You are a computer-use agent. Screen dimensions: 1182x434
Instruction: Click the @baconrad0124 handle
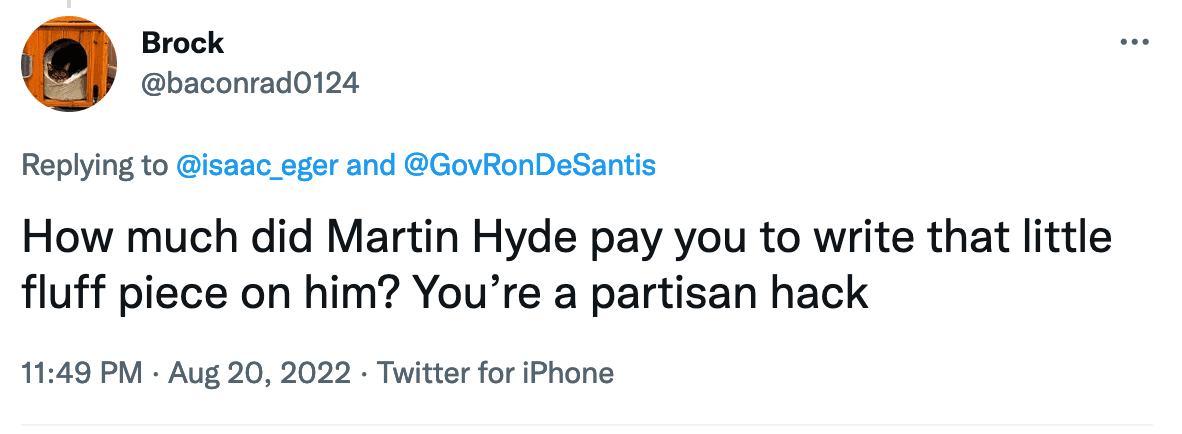point(250,83)
